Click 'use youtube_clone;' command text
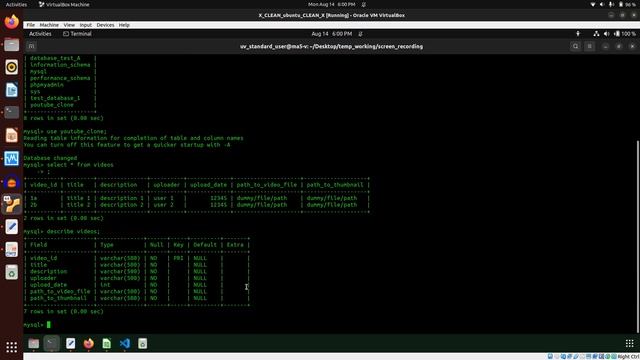This screenshot has width=640, height=360. (77, 131)
